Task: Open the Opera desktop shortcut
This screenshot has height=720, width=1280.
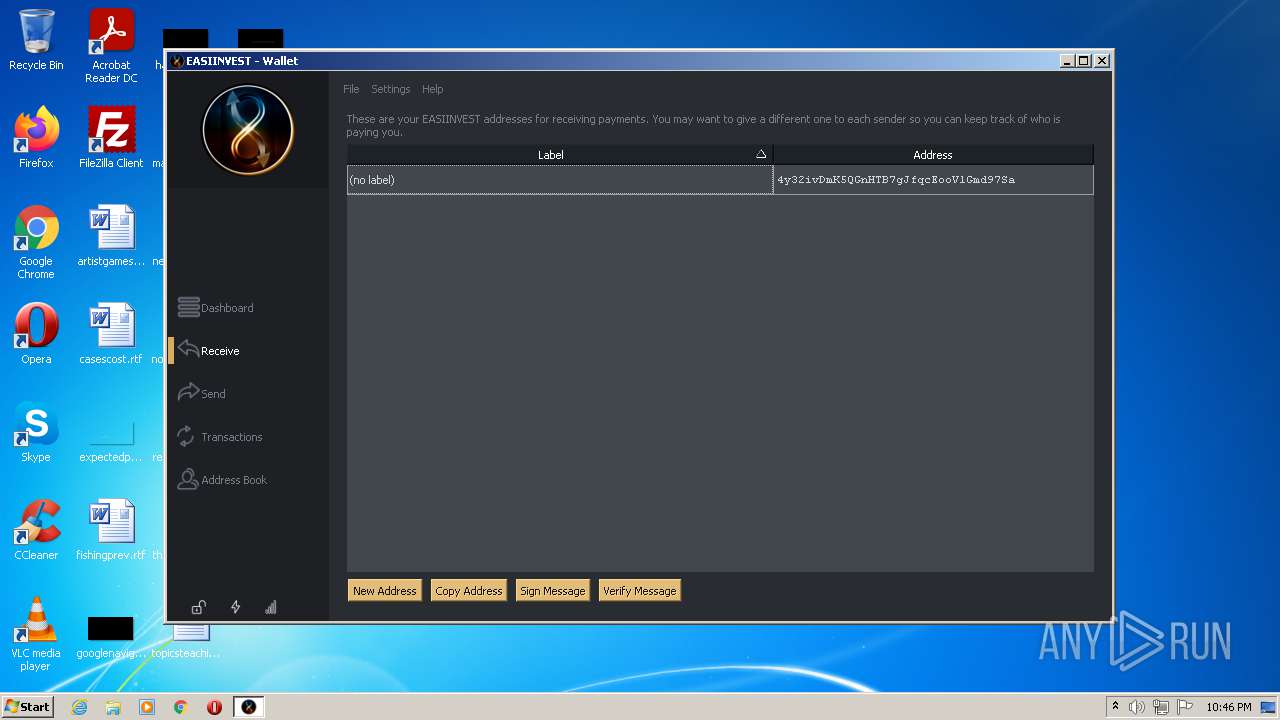Action: pos(36,334)
